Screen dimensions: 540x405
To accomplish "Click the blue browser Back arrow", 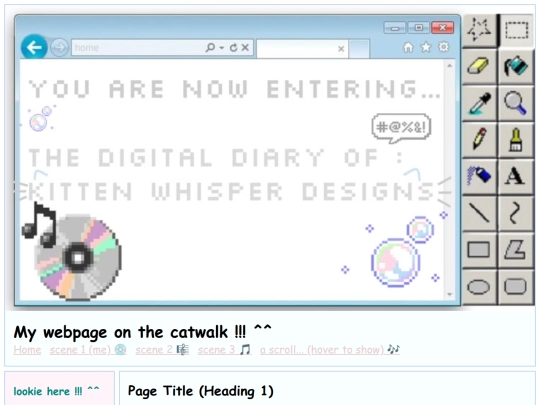I will point(34,47).
